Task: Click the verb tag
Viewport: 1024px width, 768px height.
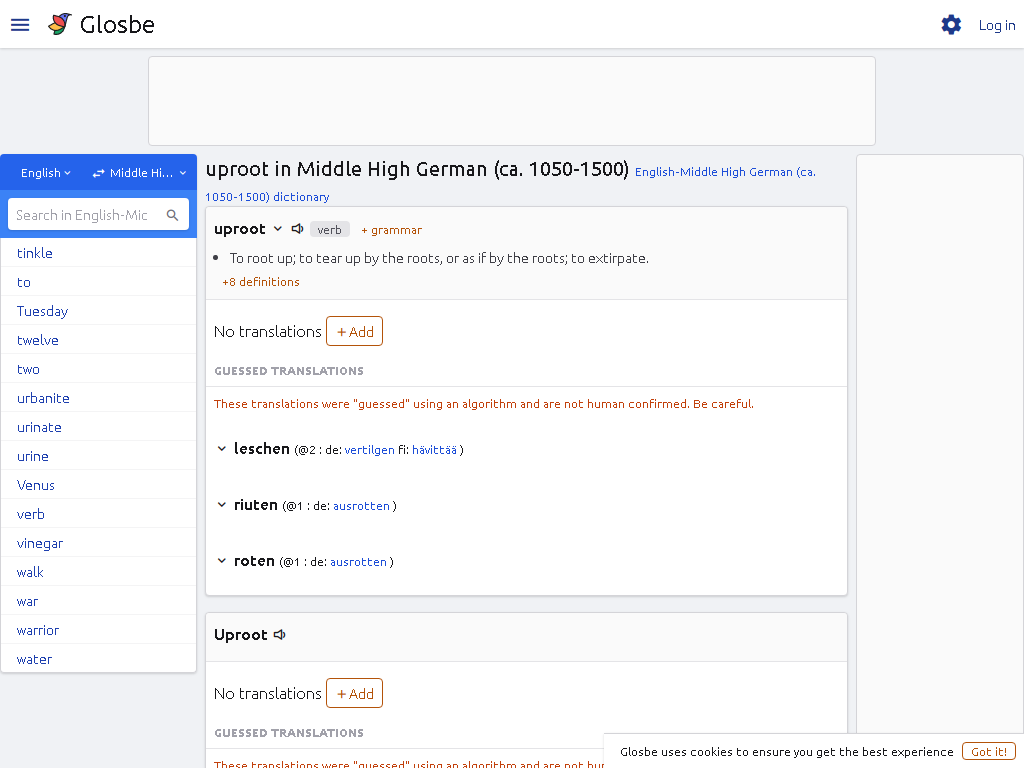Action: 329,230
